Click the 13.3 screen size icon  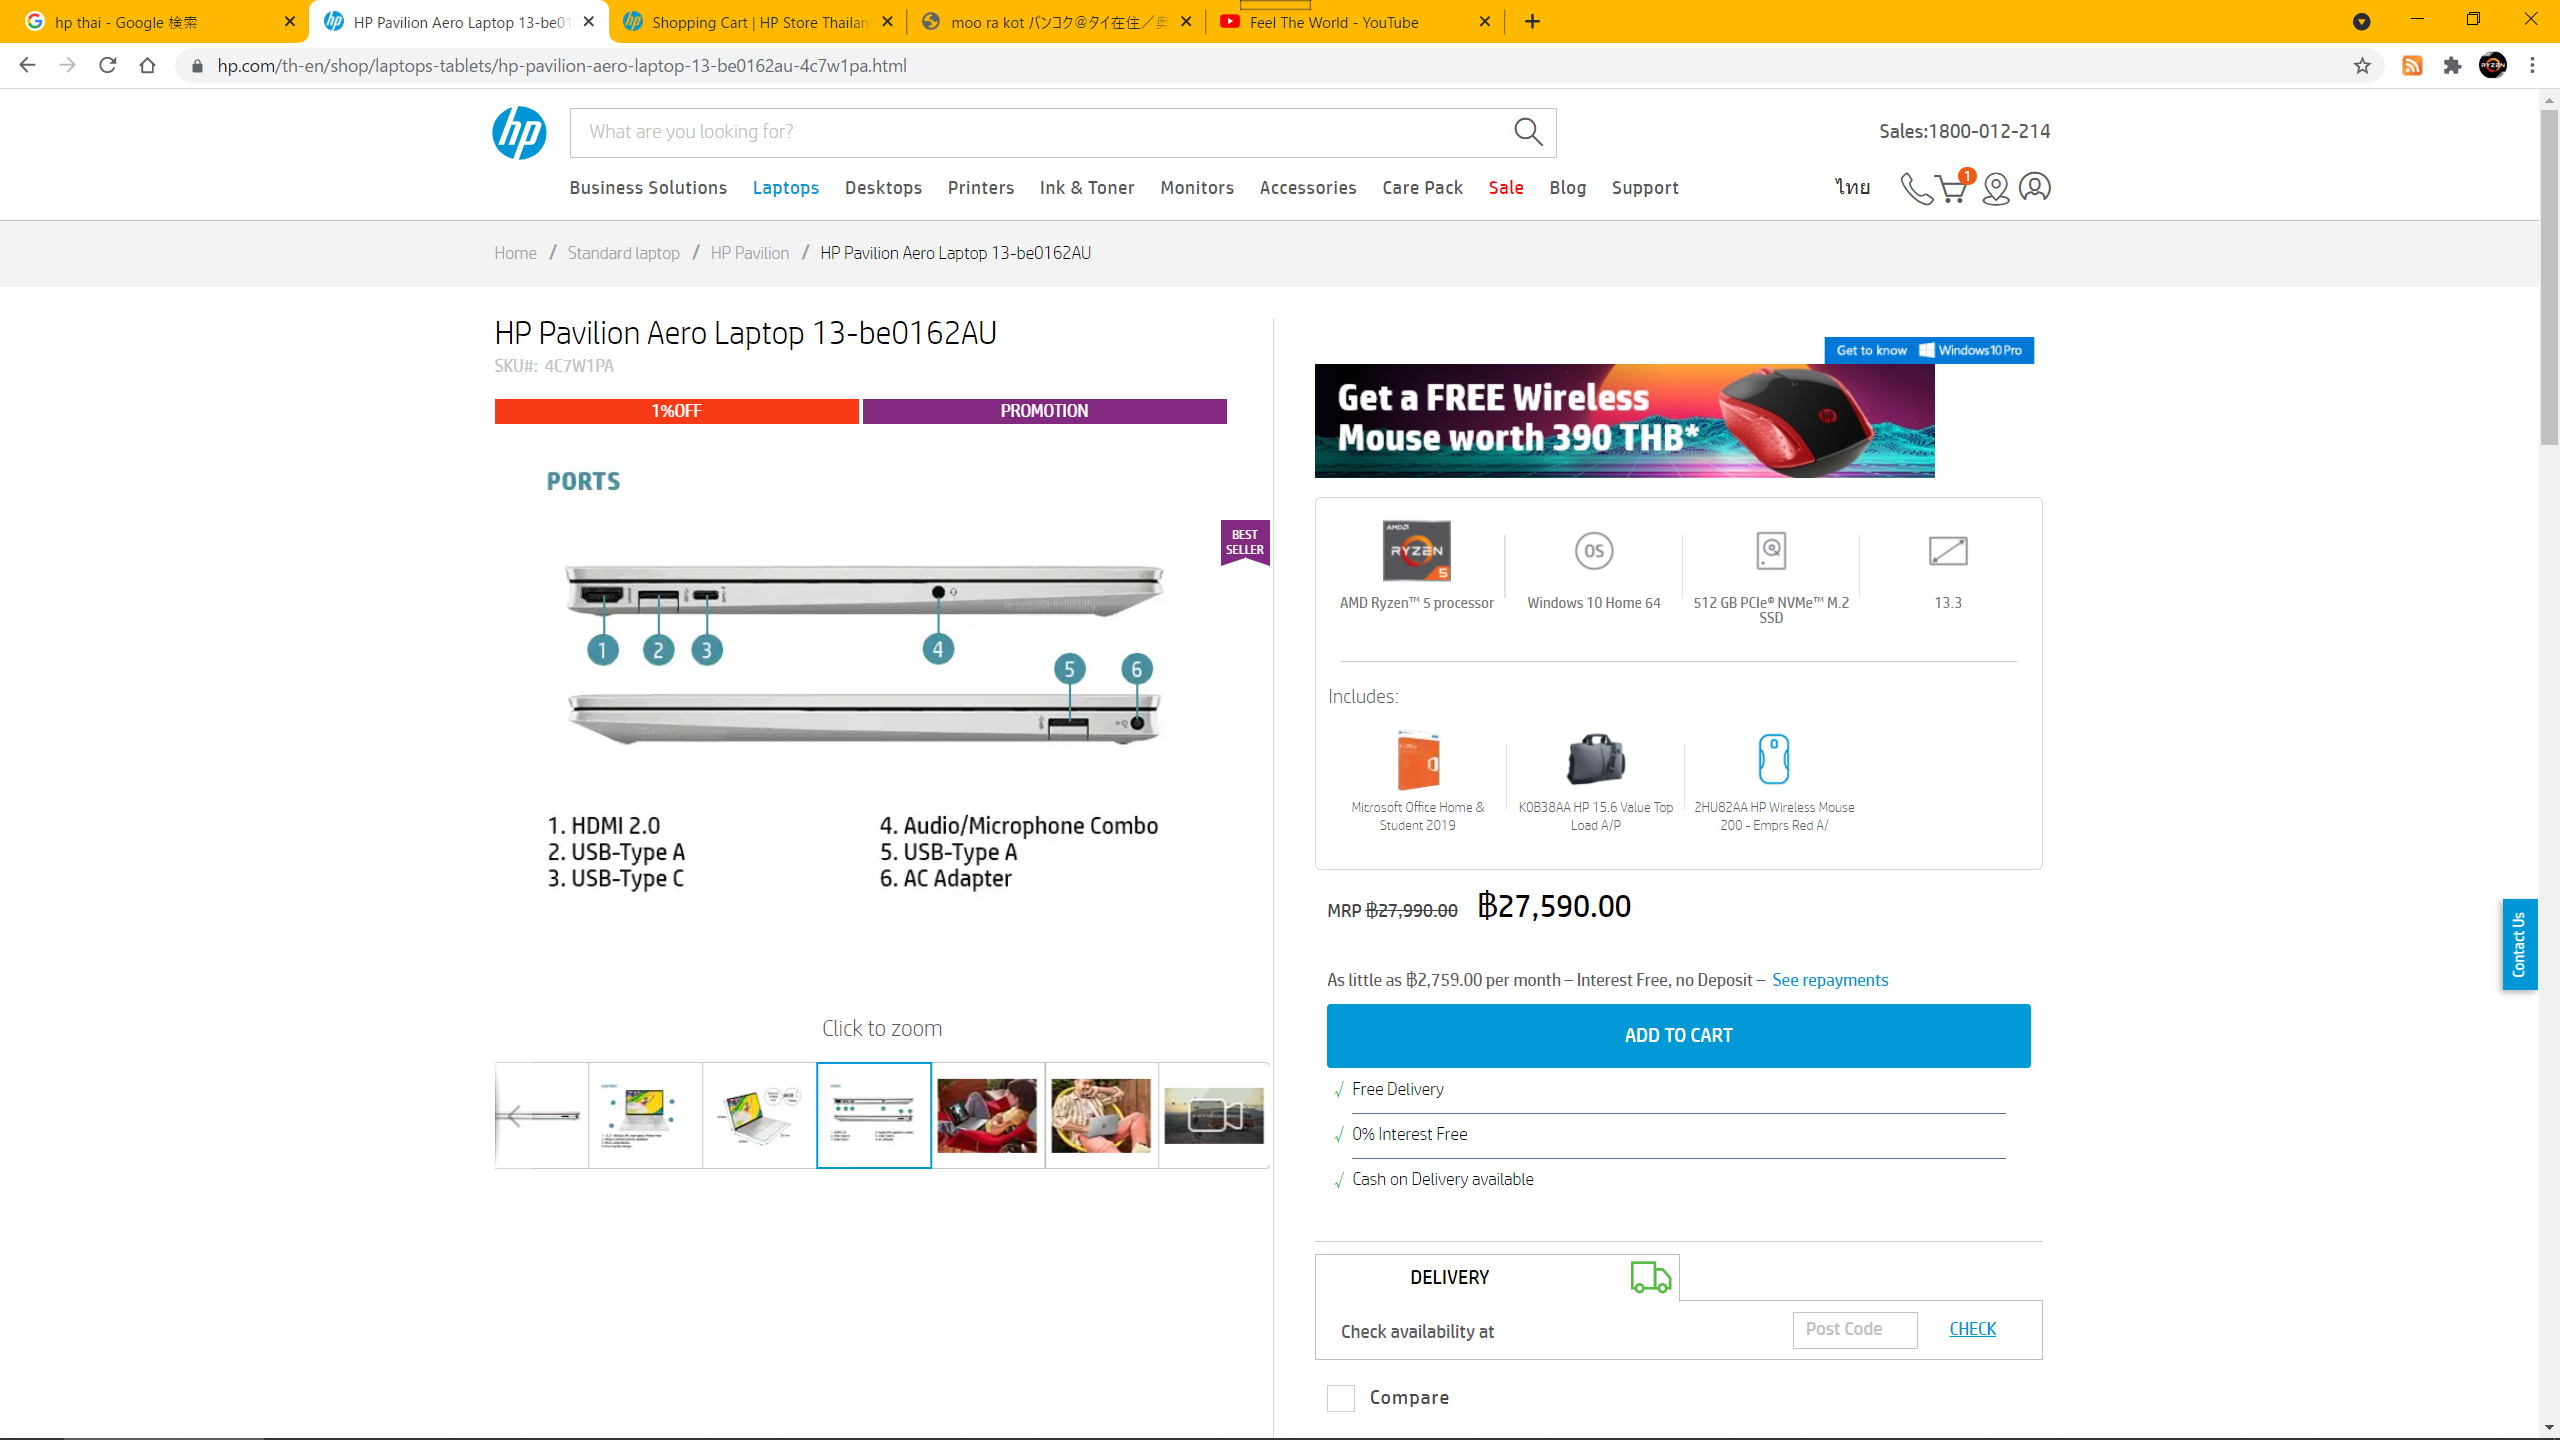(1948, 551)
